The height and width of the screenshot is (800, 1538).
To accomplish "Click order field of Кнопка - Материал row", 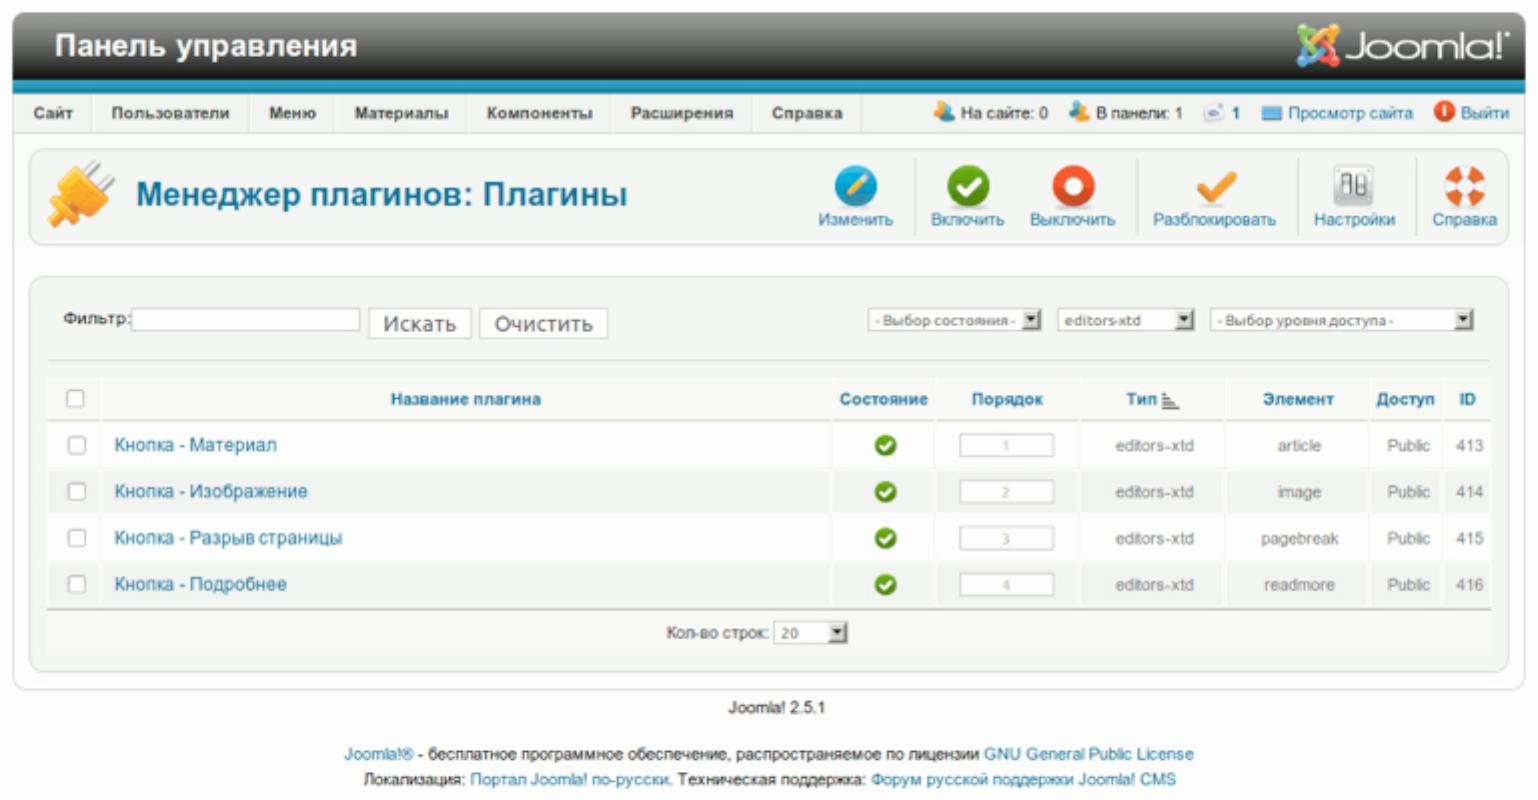I will tap(1006, 445).
